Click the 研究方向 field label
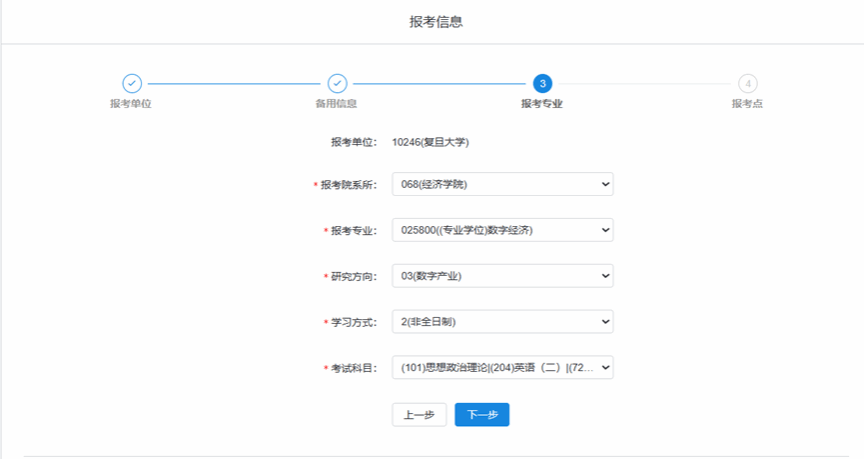Viewport: 864px width, 459px height. 353,277
